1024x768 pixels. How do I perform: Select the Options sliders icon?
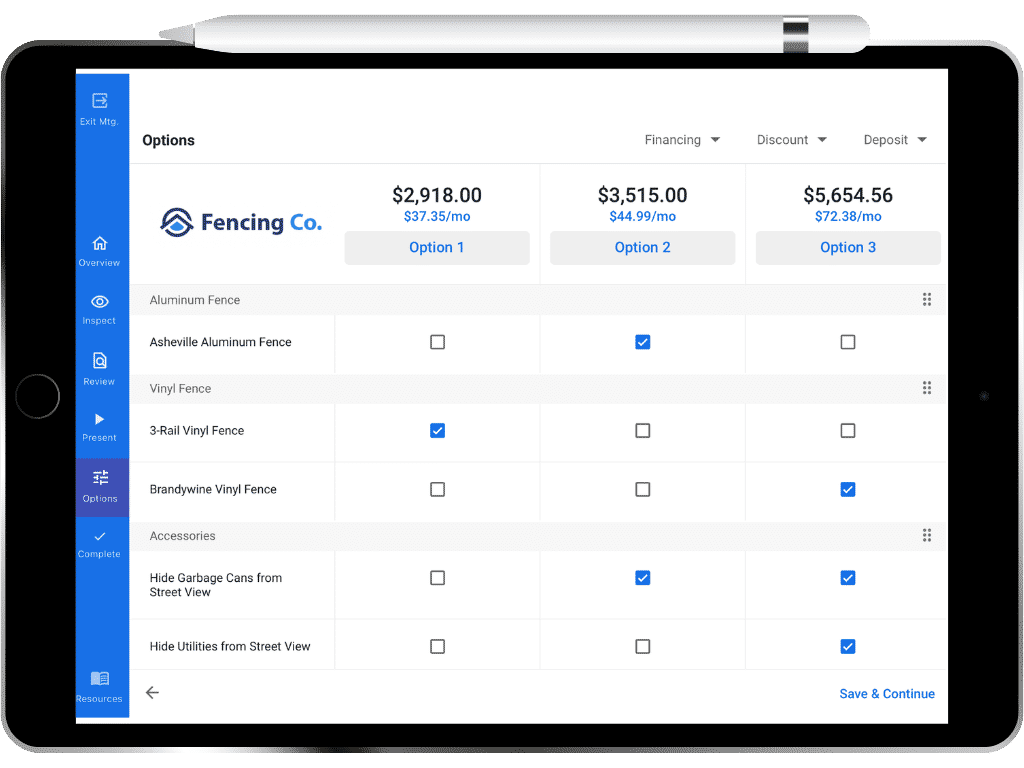pyautogui.click(x=100, y=478)
